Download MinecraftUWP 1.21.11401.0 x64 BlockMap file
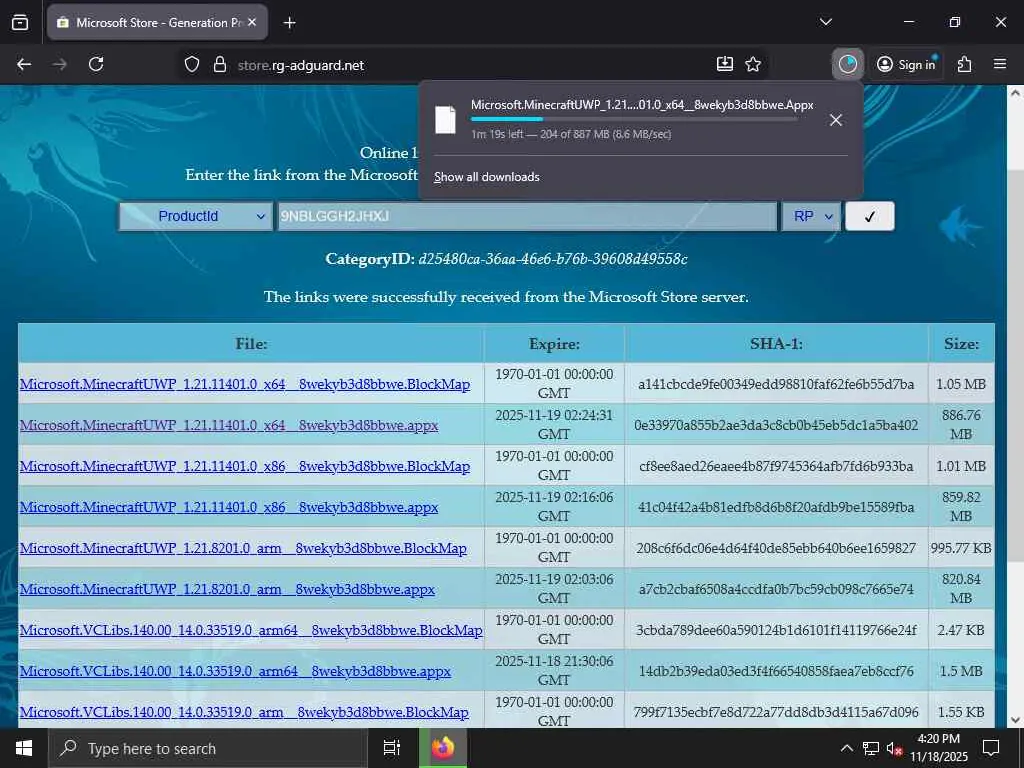The height and width of the screenshot is (768, 1024). pos(245,384)
